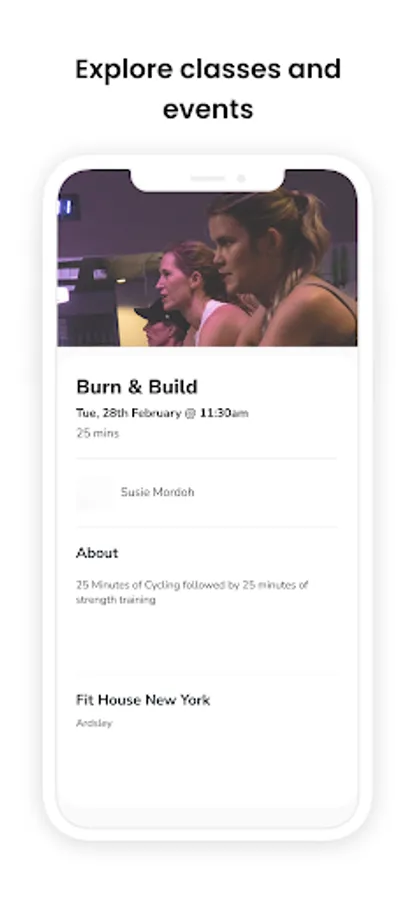Tap the speaker grille in the notch
415x900 pixels.
[x=208, y=179]
